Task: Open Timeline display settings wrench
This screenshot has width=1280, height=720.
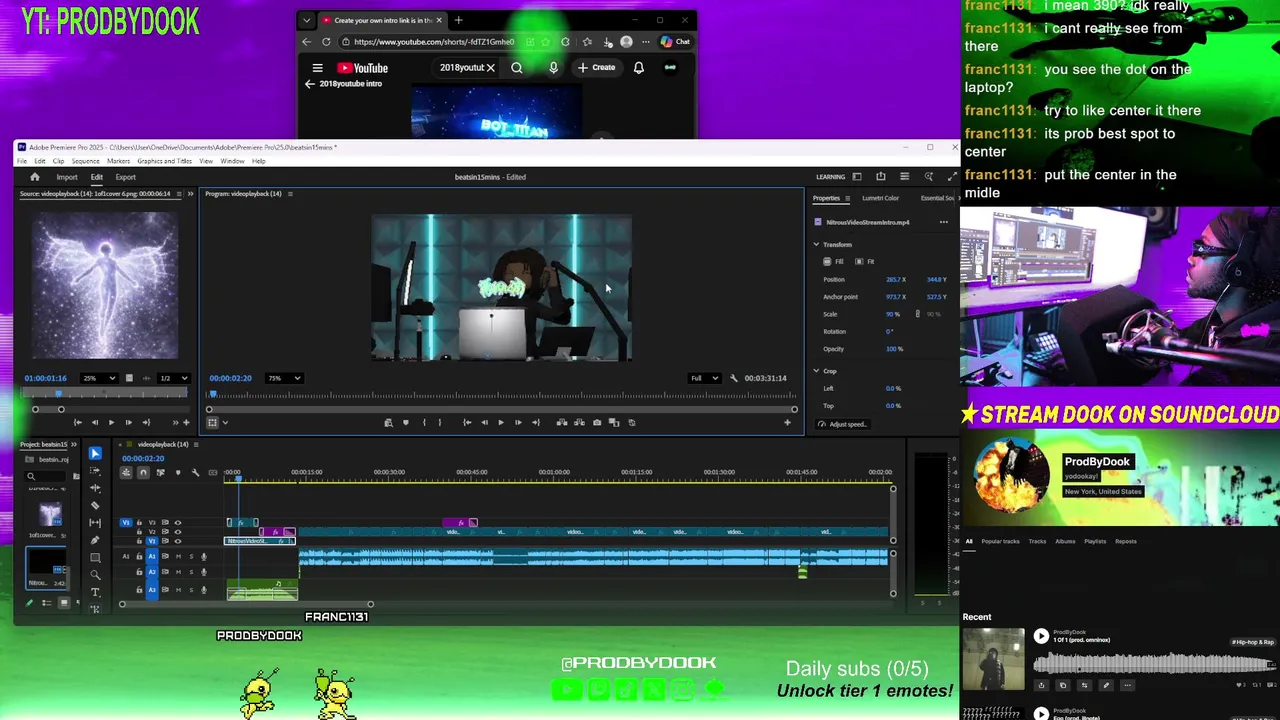Action: [x=195, y=472]
